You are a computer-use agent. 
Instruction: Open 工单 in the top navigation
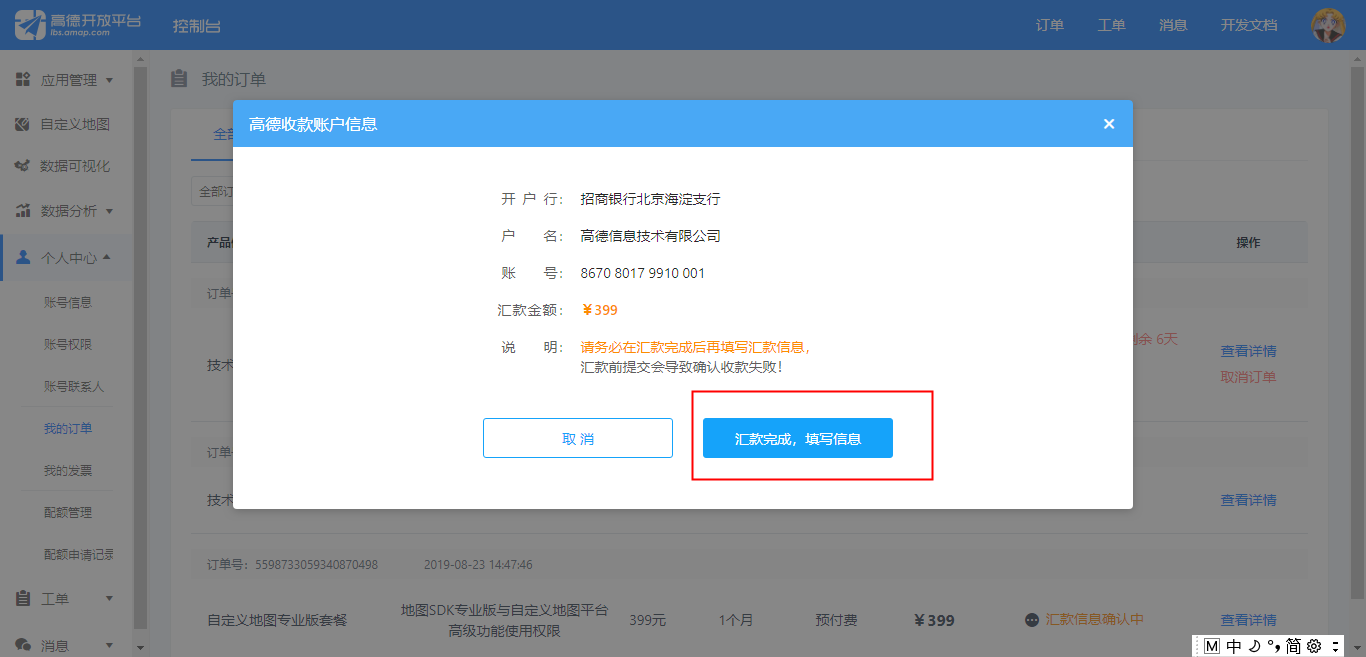coord(1111,25)
